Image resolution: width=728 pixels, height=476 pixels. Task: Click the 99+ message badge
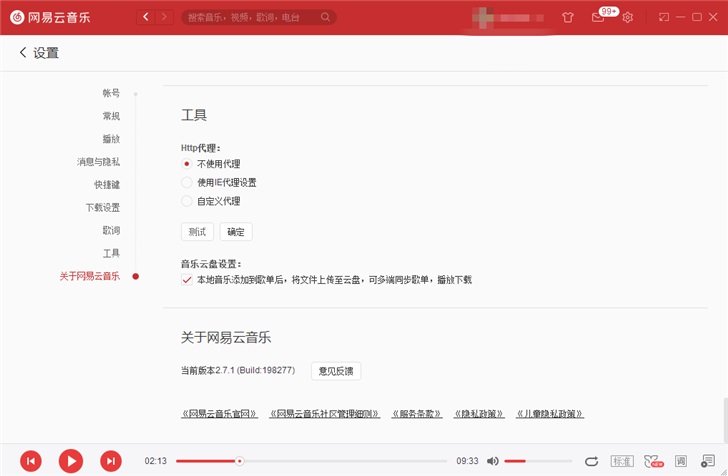[x=608, y=11]
